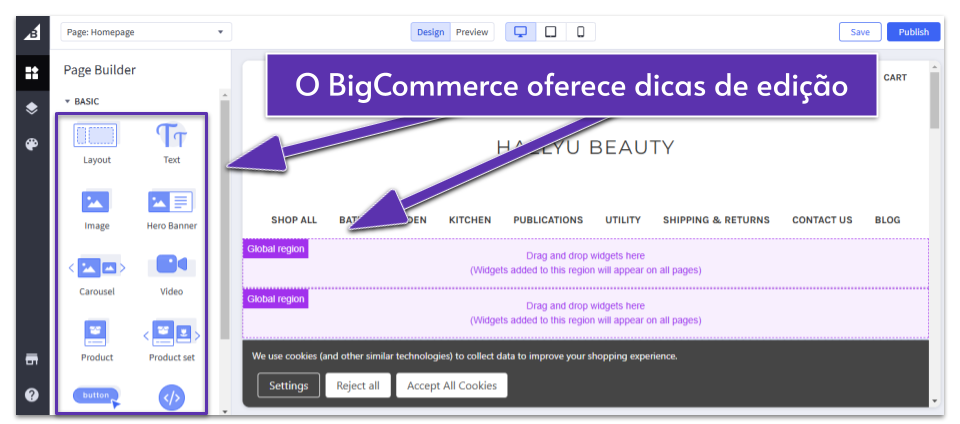Screen dimensions: 960x424
Task: Switch to Preview mode
Action: (x=472, y=32)
